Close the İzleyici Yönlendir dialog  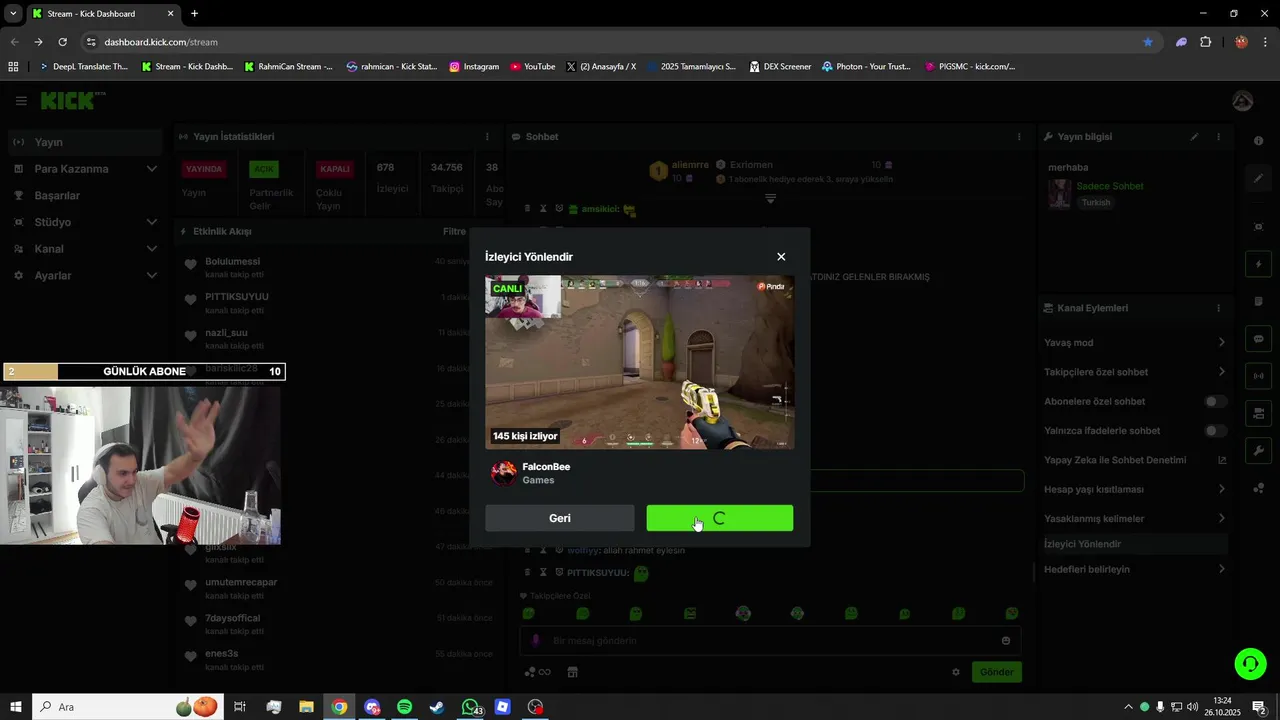[x=781, y=257]
